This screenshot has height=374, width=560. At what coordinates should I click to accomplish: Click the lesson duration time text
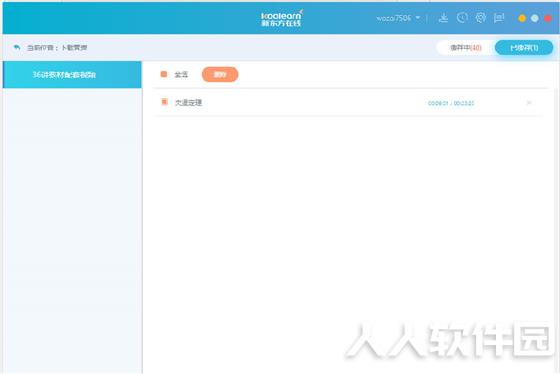451,103
